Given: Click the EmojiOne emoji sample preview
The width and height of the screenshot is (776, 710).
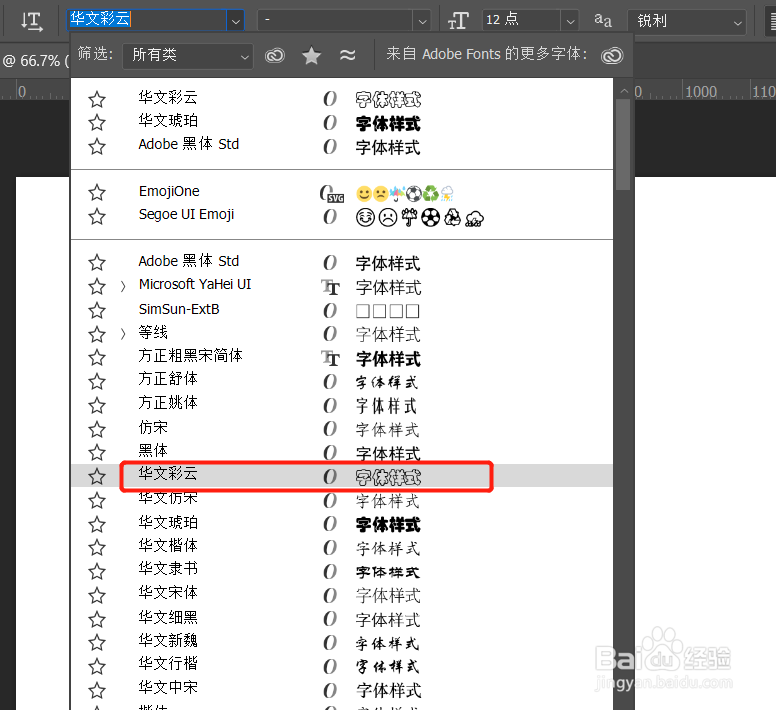Looking at the screenshot, I should (x=405, y=193).
